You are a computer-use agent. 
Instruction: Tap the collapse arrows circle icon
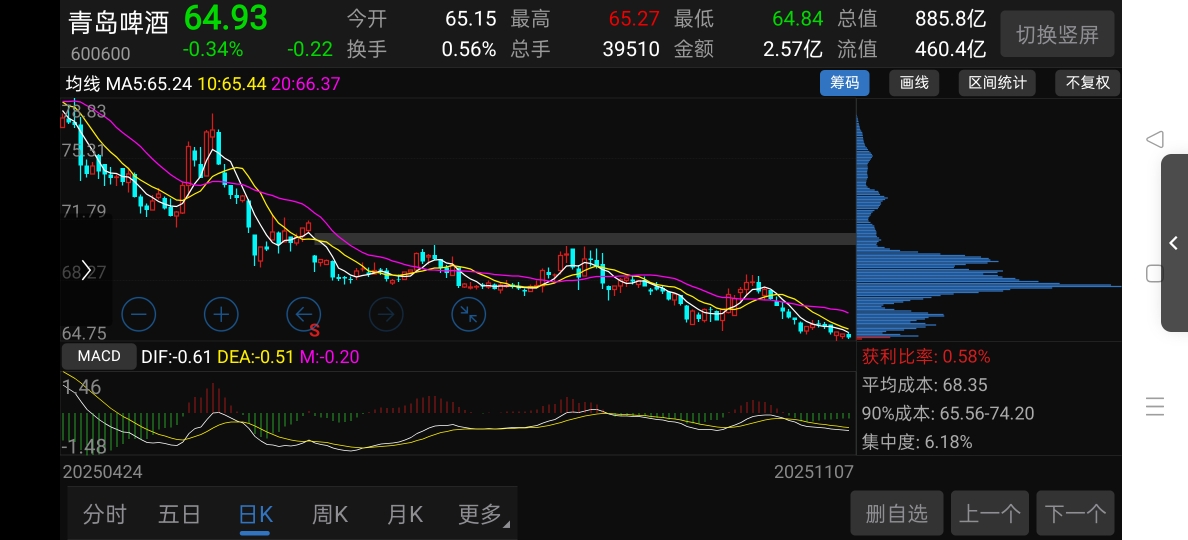[469, 314]
